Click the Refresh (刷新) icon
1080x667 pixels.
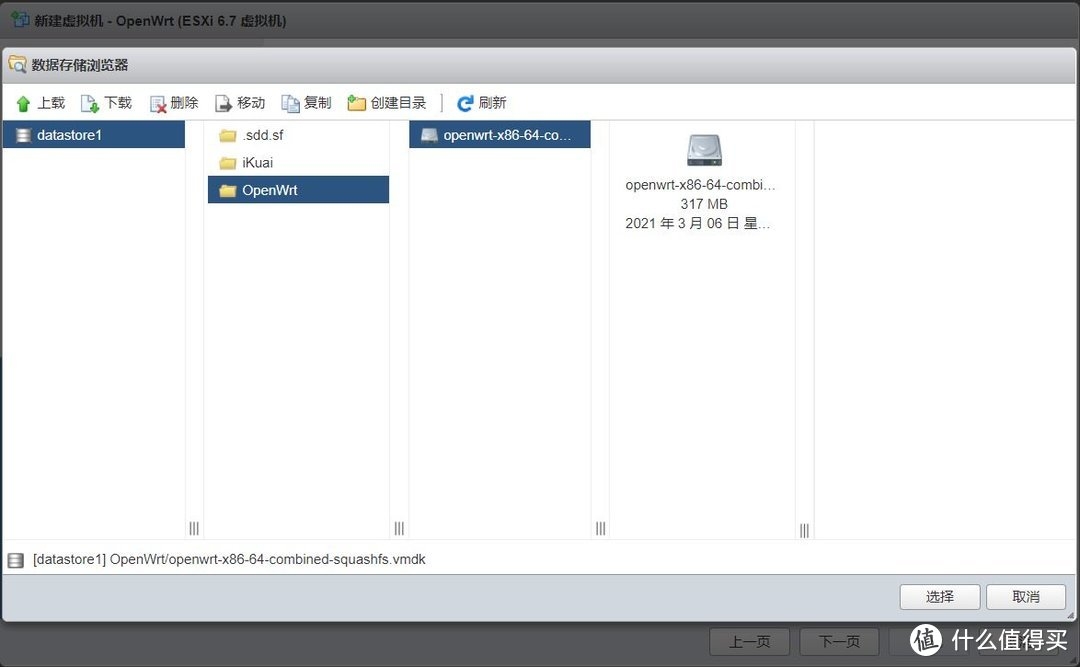click(x=465, y=103)
